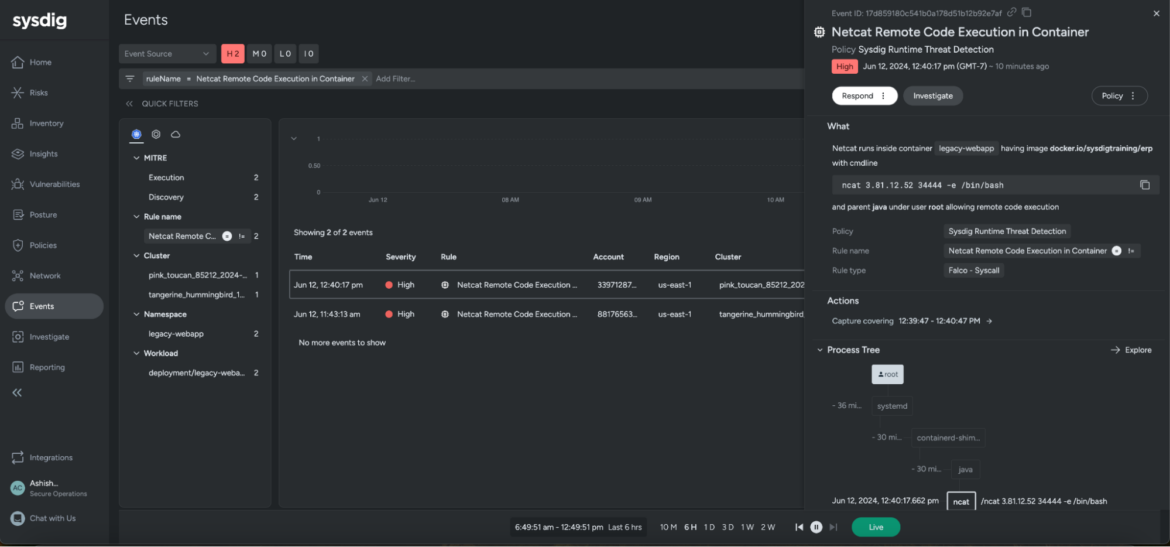
Task: Click the Reporting chart icon
Action: click(18, 367)
